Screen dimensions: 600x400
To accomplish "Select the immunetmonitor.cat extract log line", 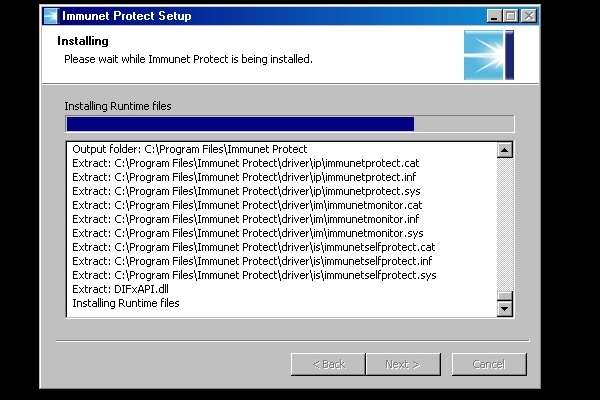I will coord(247,205).
